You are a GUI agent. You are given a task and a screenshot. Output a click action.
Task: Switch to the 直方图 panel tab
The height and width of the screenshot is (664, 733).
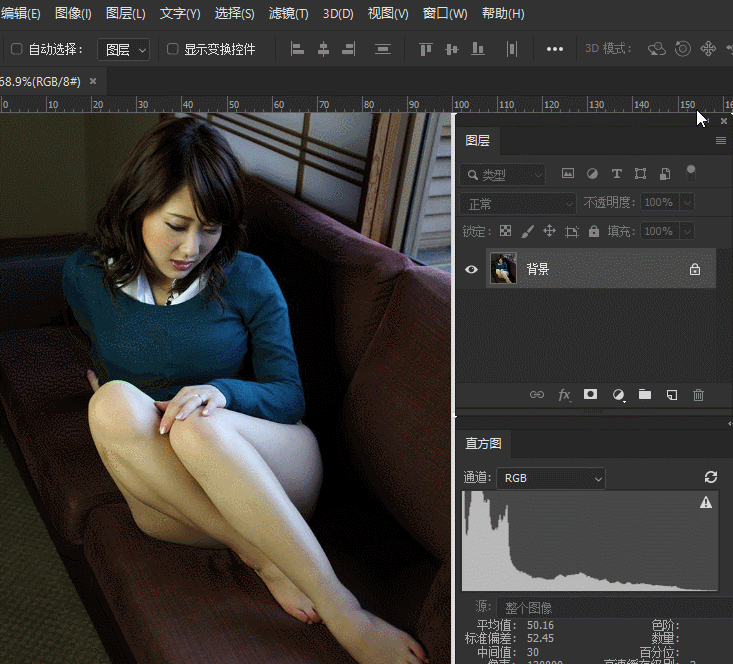[x=483, y=443]
